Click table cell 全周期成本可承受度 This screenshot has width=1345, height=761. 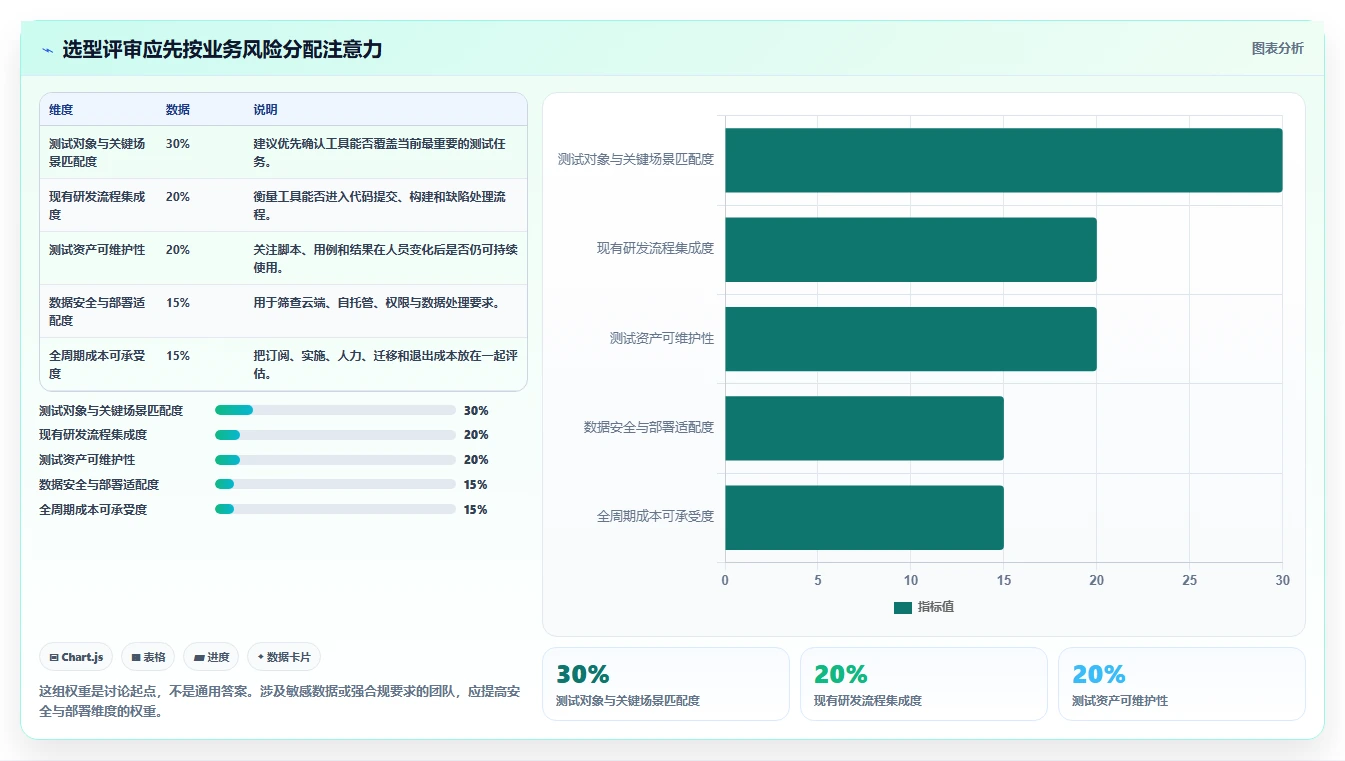point(97,365)
